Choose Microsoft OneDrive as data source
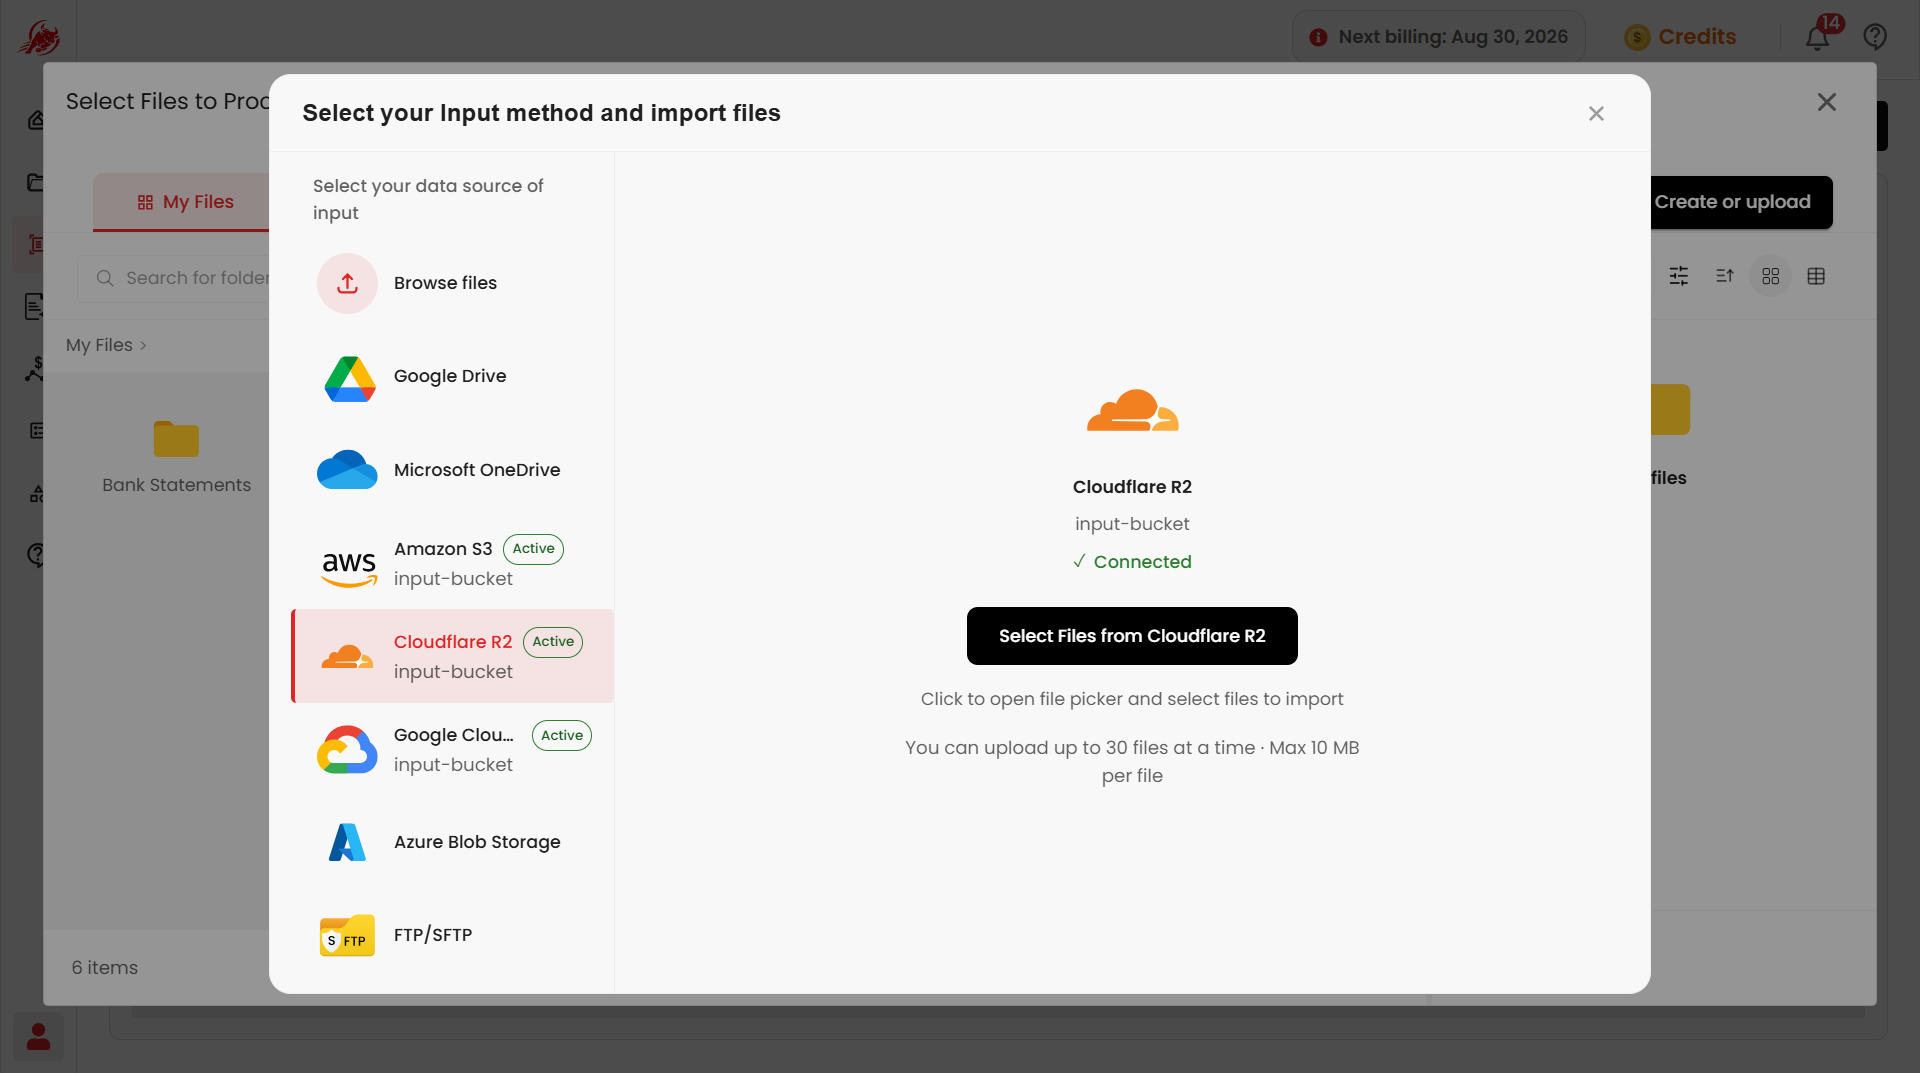Viewport: 1920px width, 1073px height. pyautogui.click(x=453, y=470)
